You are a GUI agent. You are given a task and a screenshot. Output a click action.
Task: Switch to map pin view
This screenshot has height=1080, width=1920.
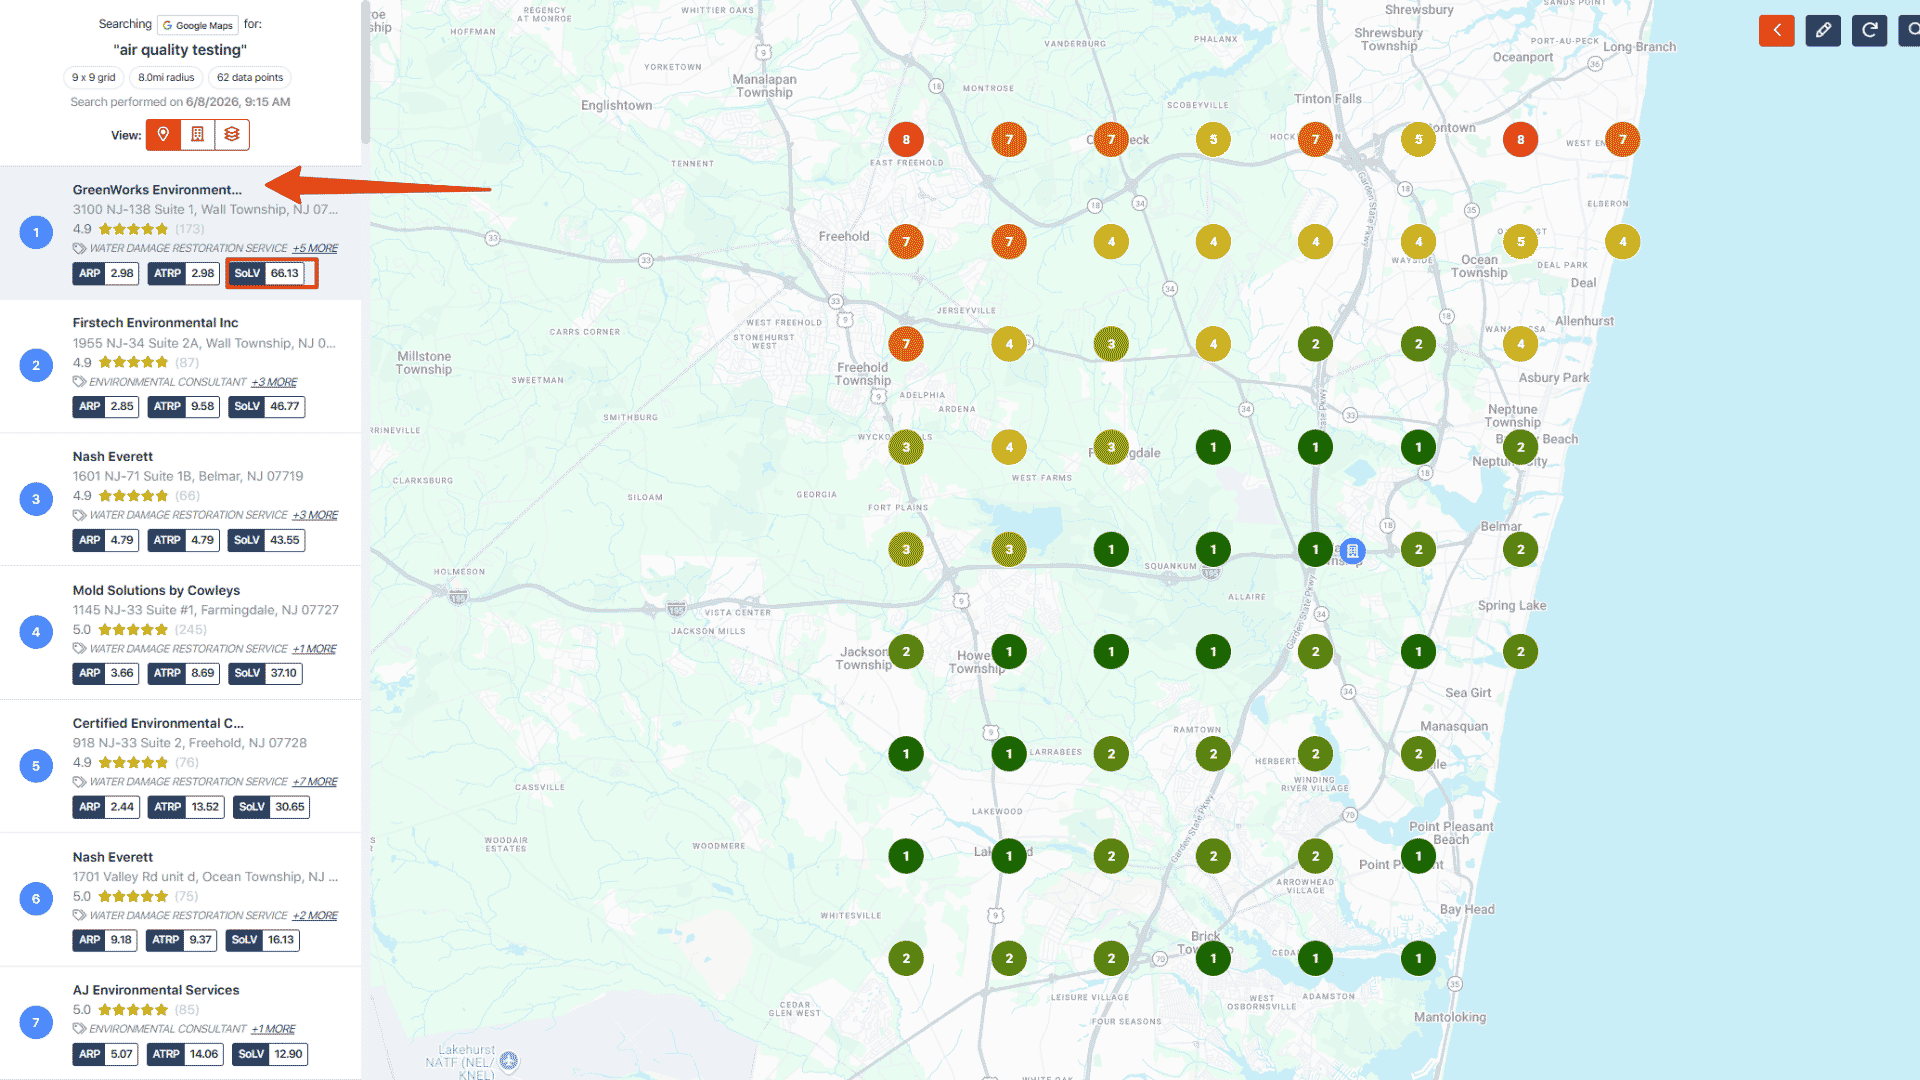tap(163, 134)
